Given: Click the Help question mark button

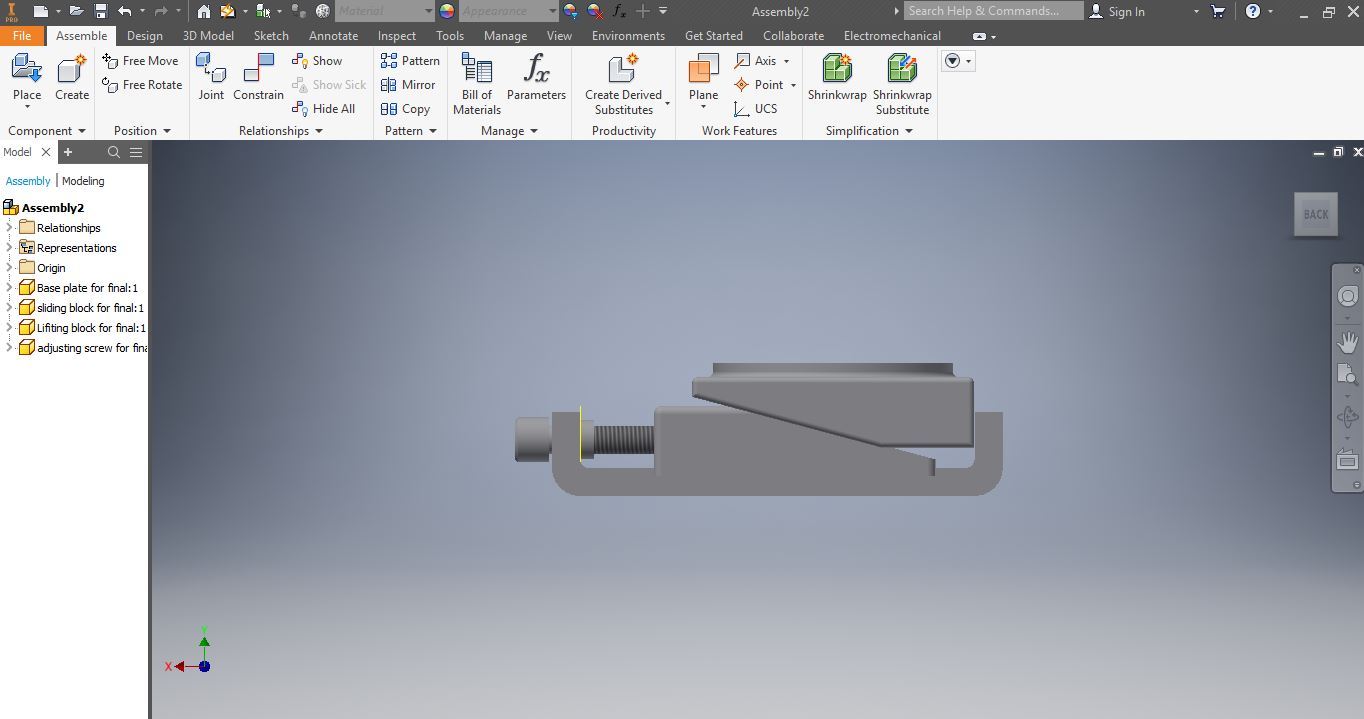Looking at the screenshot, I should (1253, 11).
